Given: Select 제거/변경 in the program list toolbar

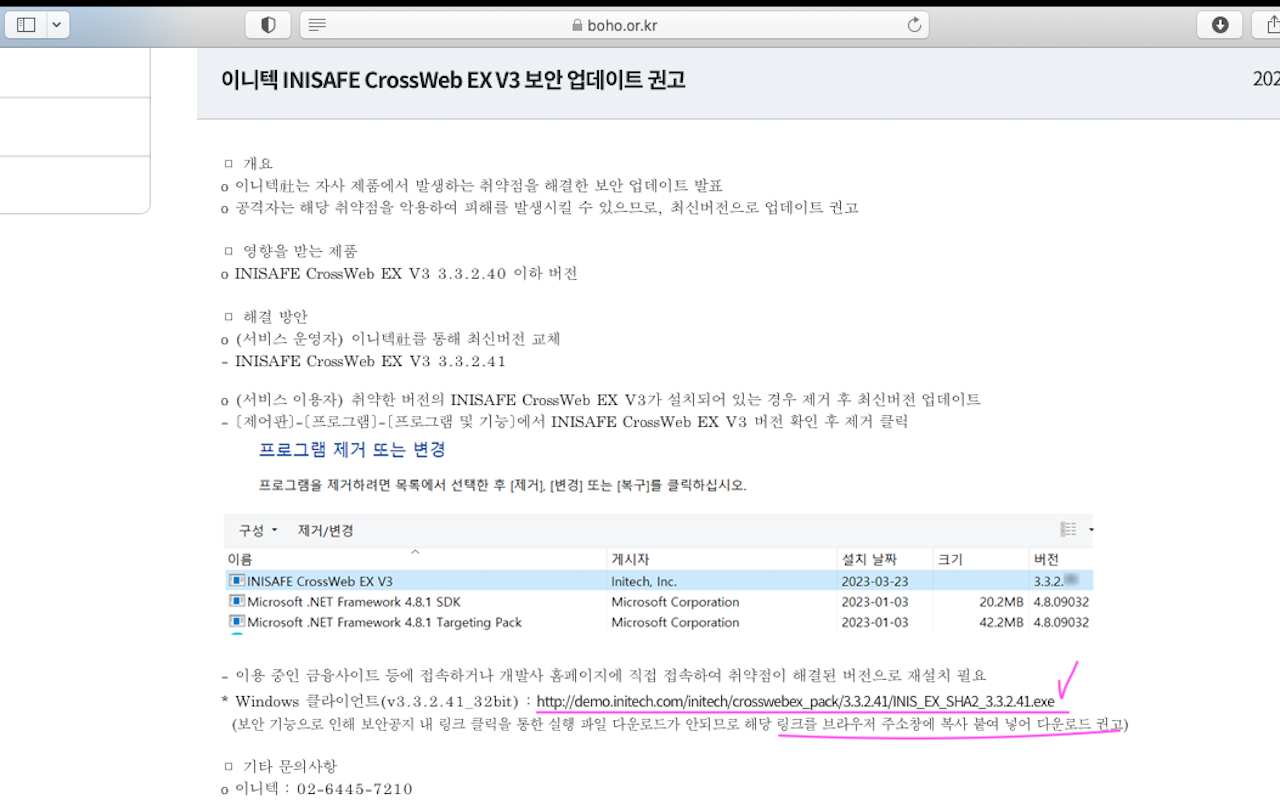Looking at the screenshot, I should (326, 530).
